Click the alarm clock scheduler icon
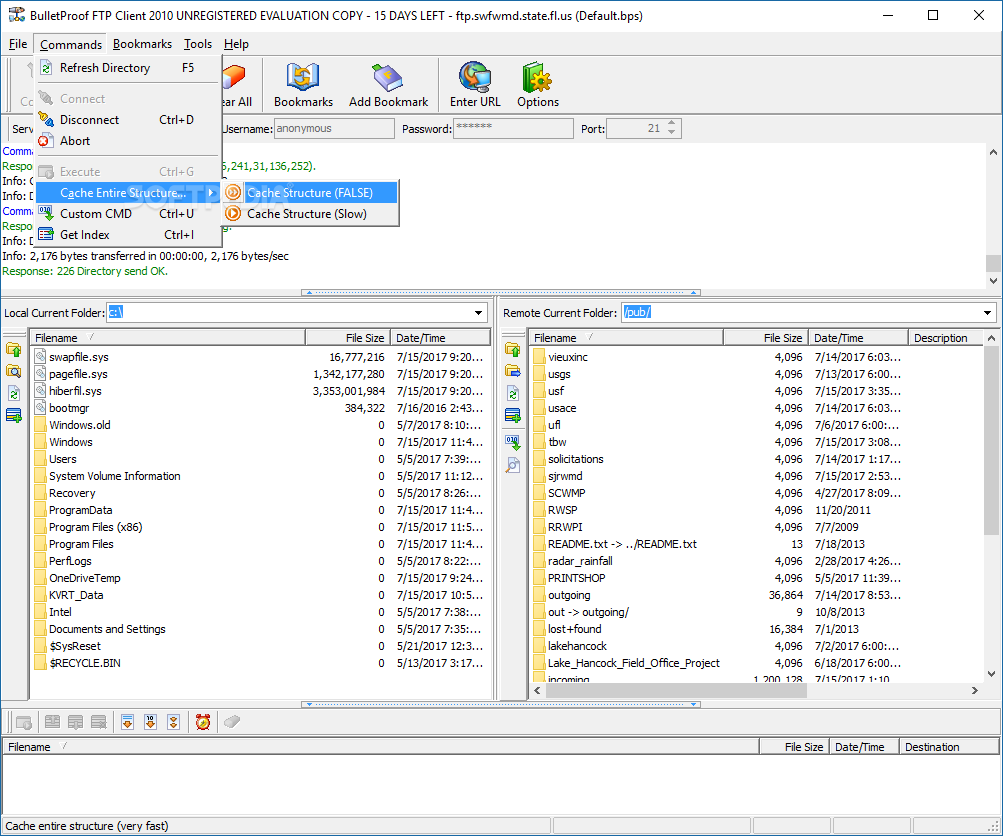The height and width of the screenshot is (836, 1003). click(203, 722)
